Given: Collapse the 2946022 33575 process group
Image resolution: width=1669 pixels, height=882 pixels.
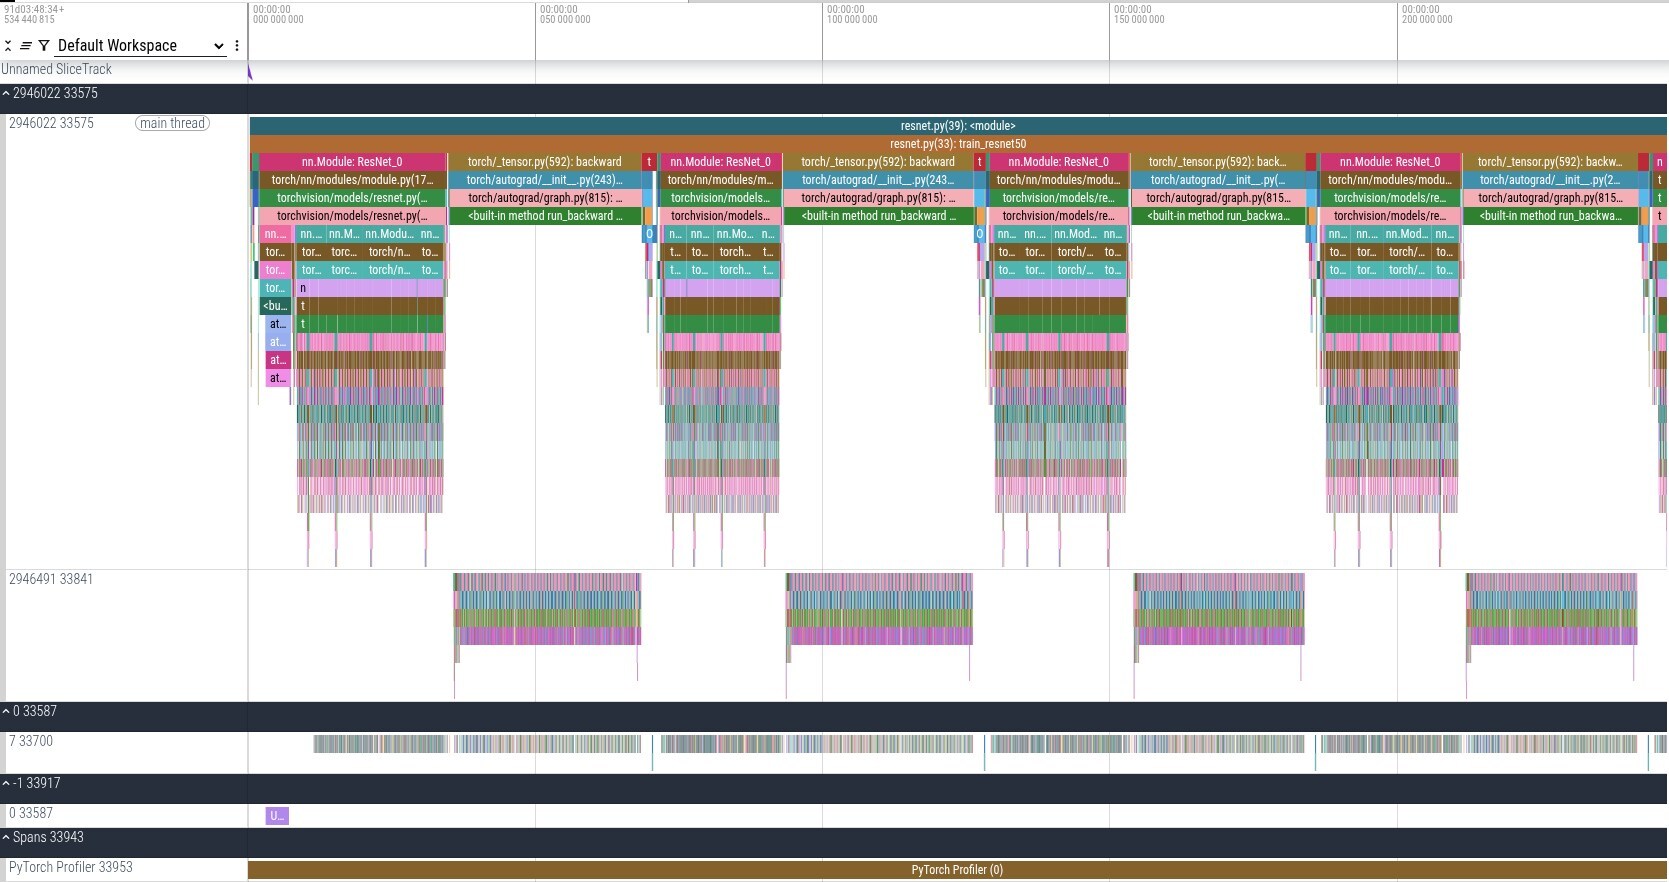Looking at the screenshot, I should [x=6, y=94].
